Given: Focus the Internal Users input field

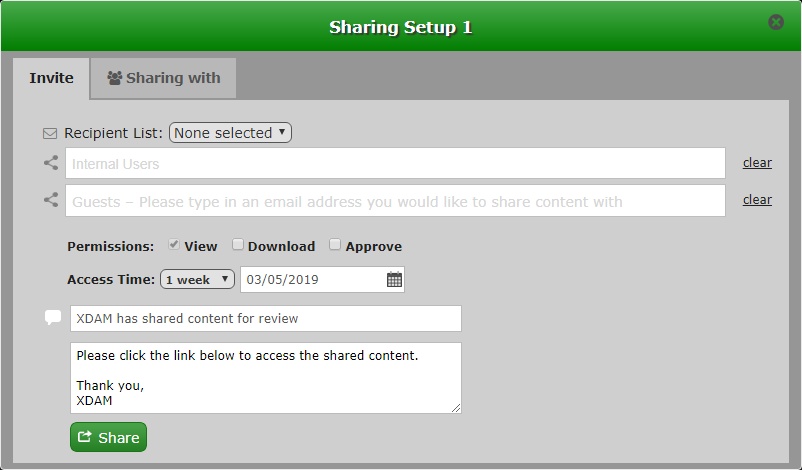Looking at the screenshot, I should (395, 163).
